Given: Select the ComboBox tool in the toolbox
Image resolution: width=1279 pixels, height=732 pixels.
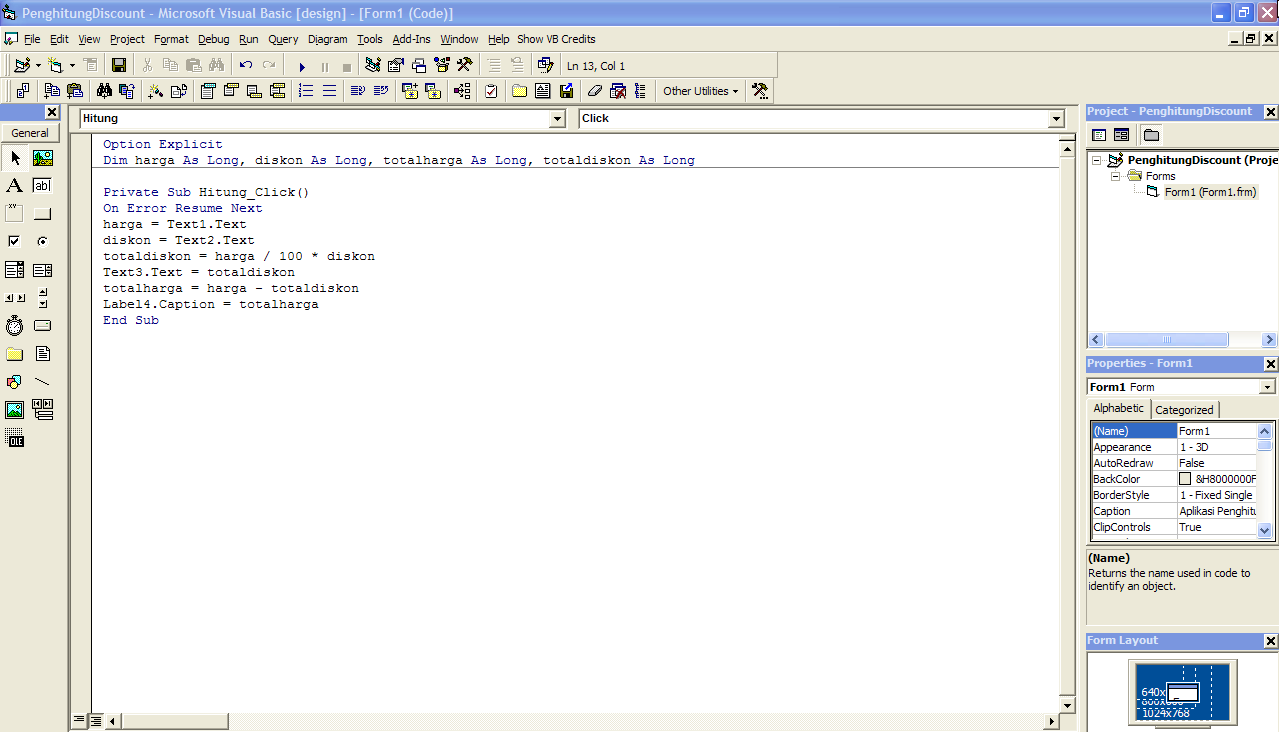Looking at the screenshot, I should point(15,269).
